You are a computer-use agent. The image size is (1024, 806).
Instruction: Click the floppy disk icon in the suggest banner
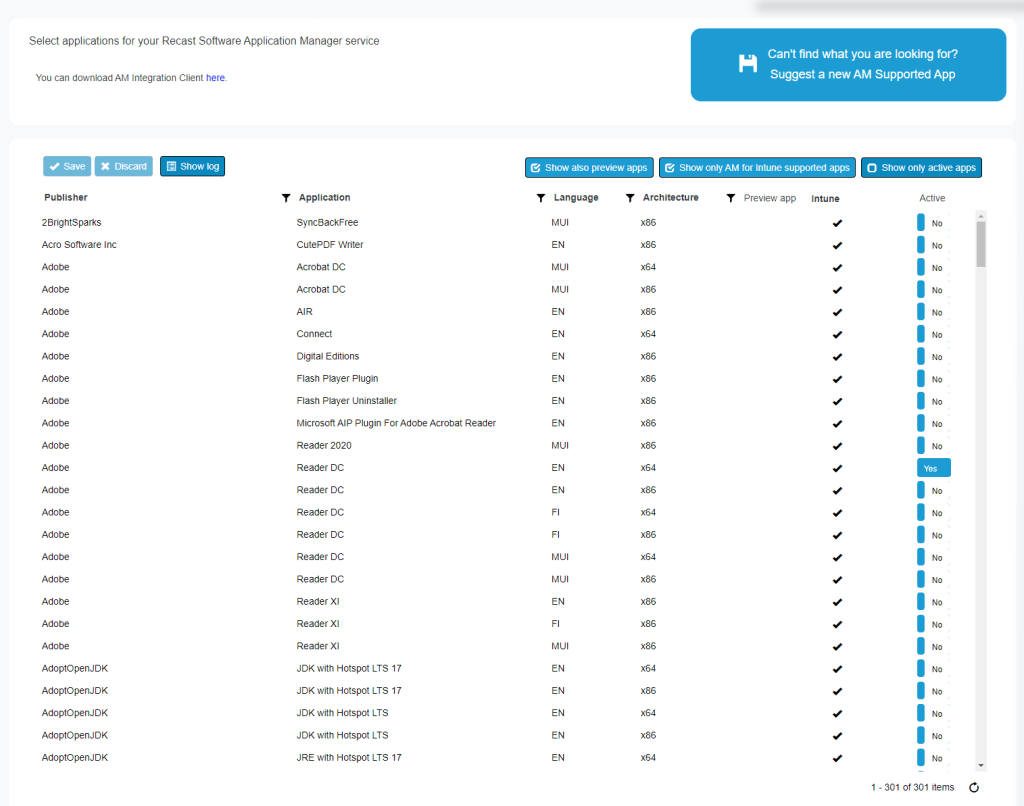[x=747, y=64]
